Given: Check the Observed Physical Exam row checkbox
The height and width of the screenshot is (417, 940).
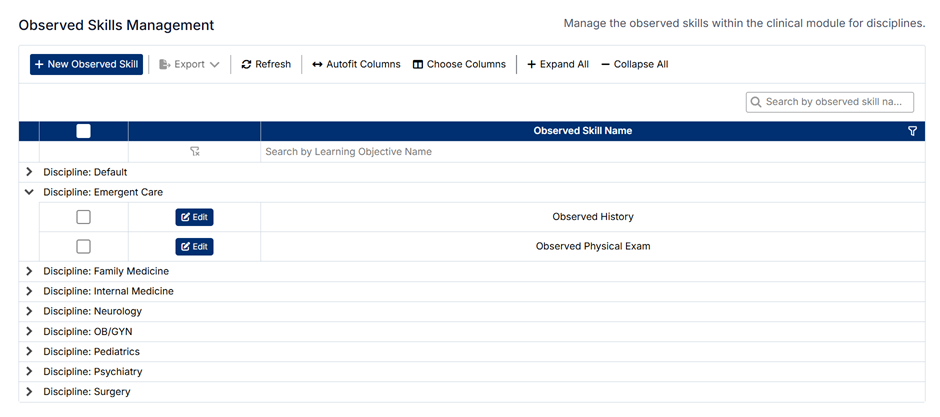Looking at the screenshot, I should [83, 246].
